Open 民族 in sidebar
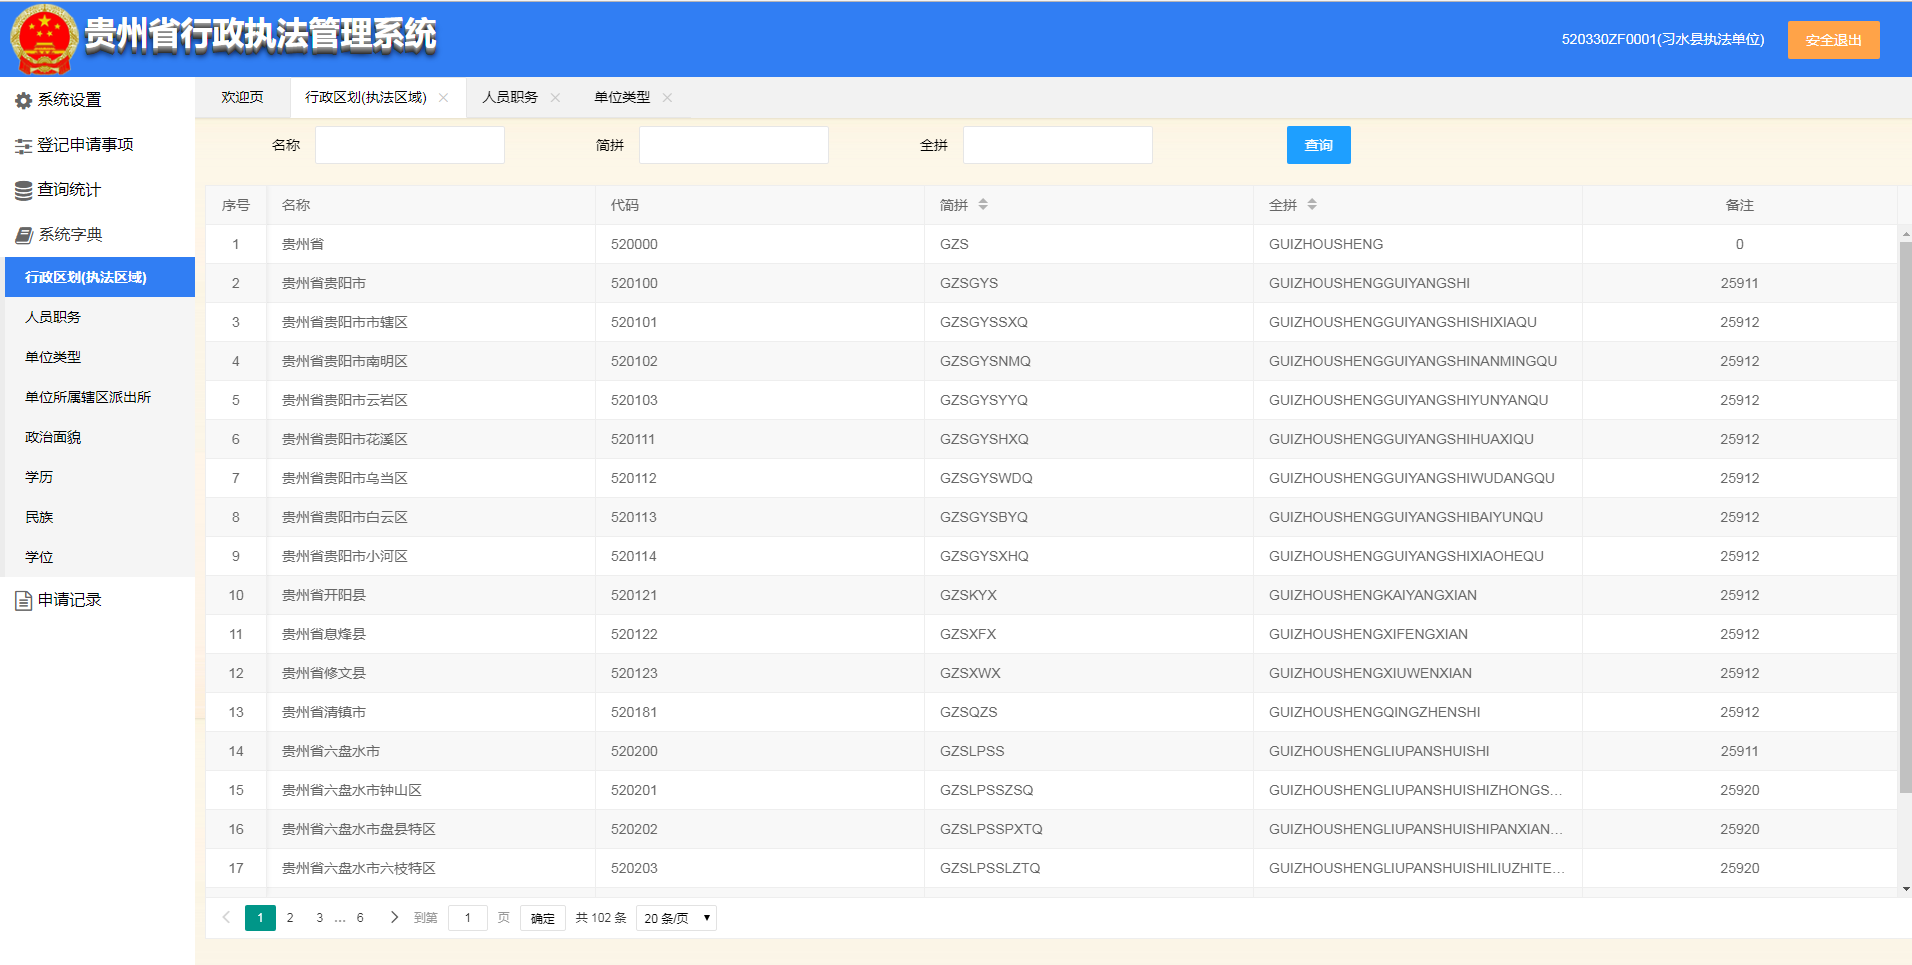This screenshot has width=1912, height=965. point(100,517)
